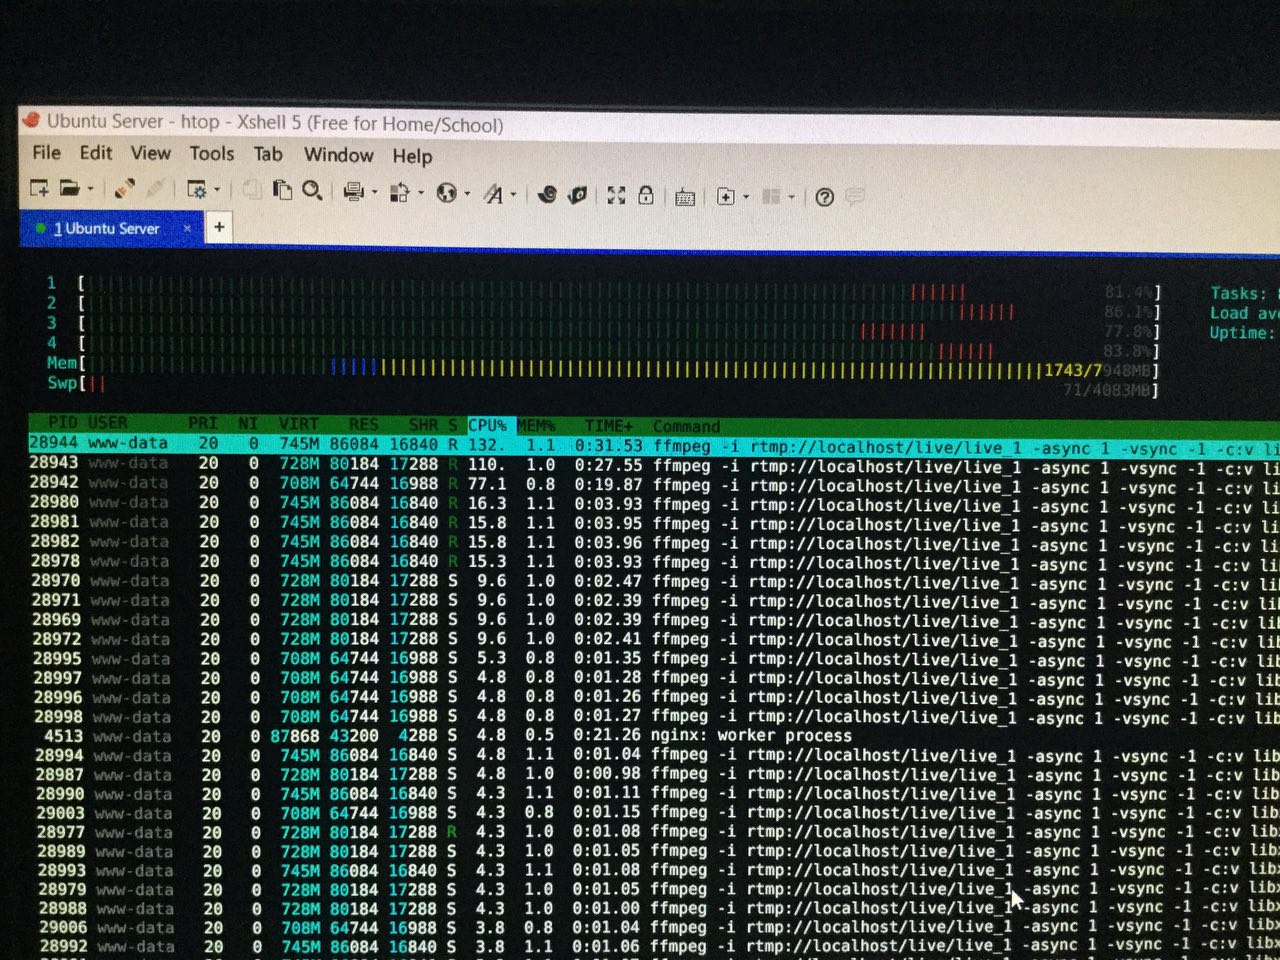Create a new session with the New icon
The height and width of the screenshot is (960, 1280).
coord(39,187)
